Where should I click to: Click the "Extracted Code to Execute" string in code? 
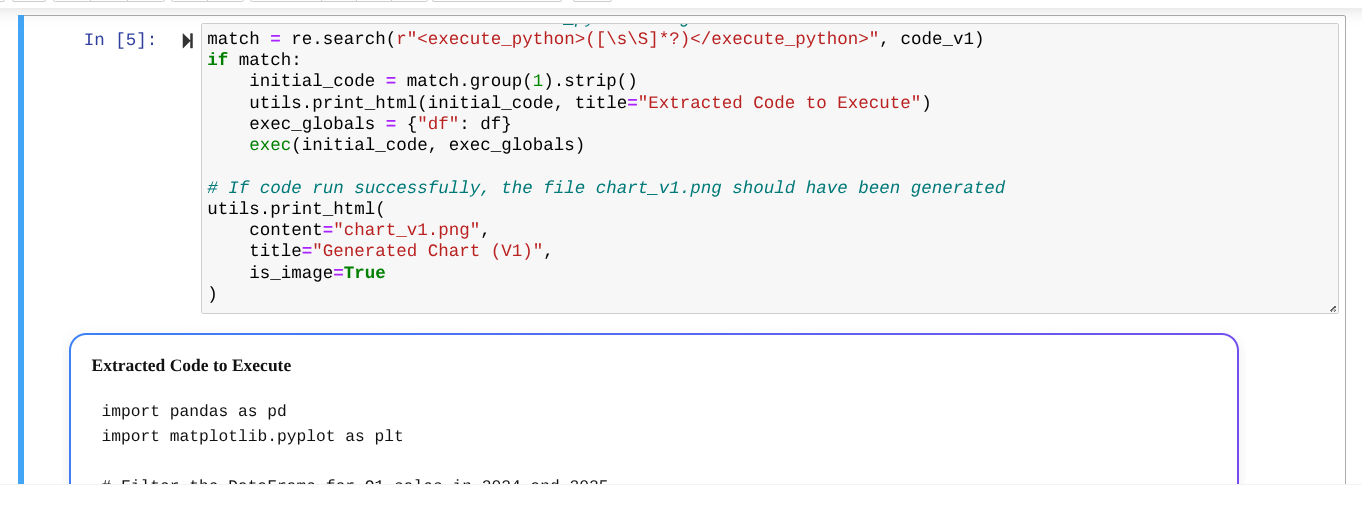pyautogui.click(x=780, y=103)
